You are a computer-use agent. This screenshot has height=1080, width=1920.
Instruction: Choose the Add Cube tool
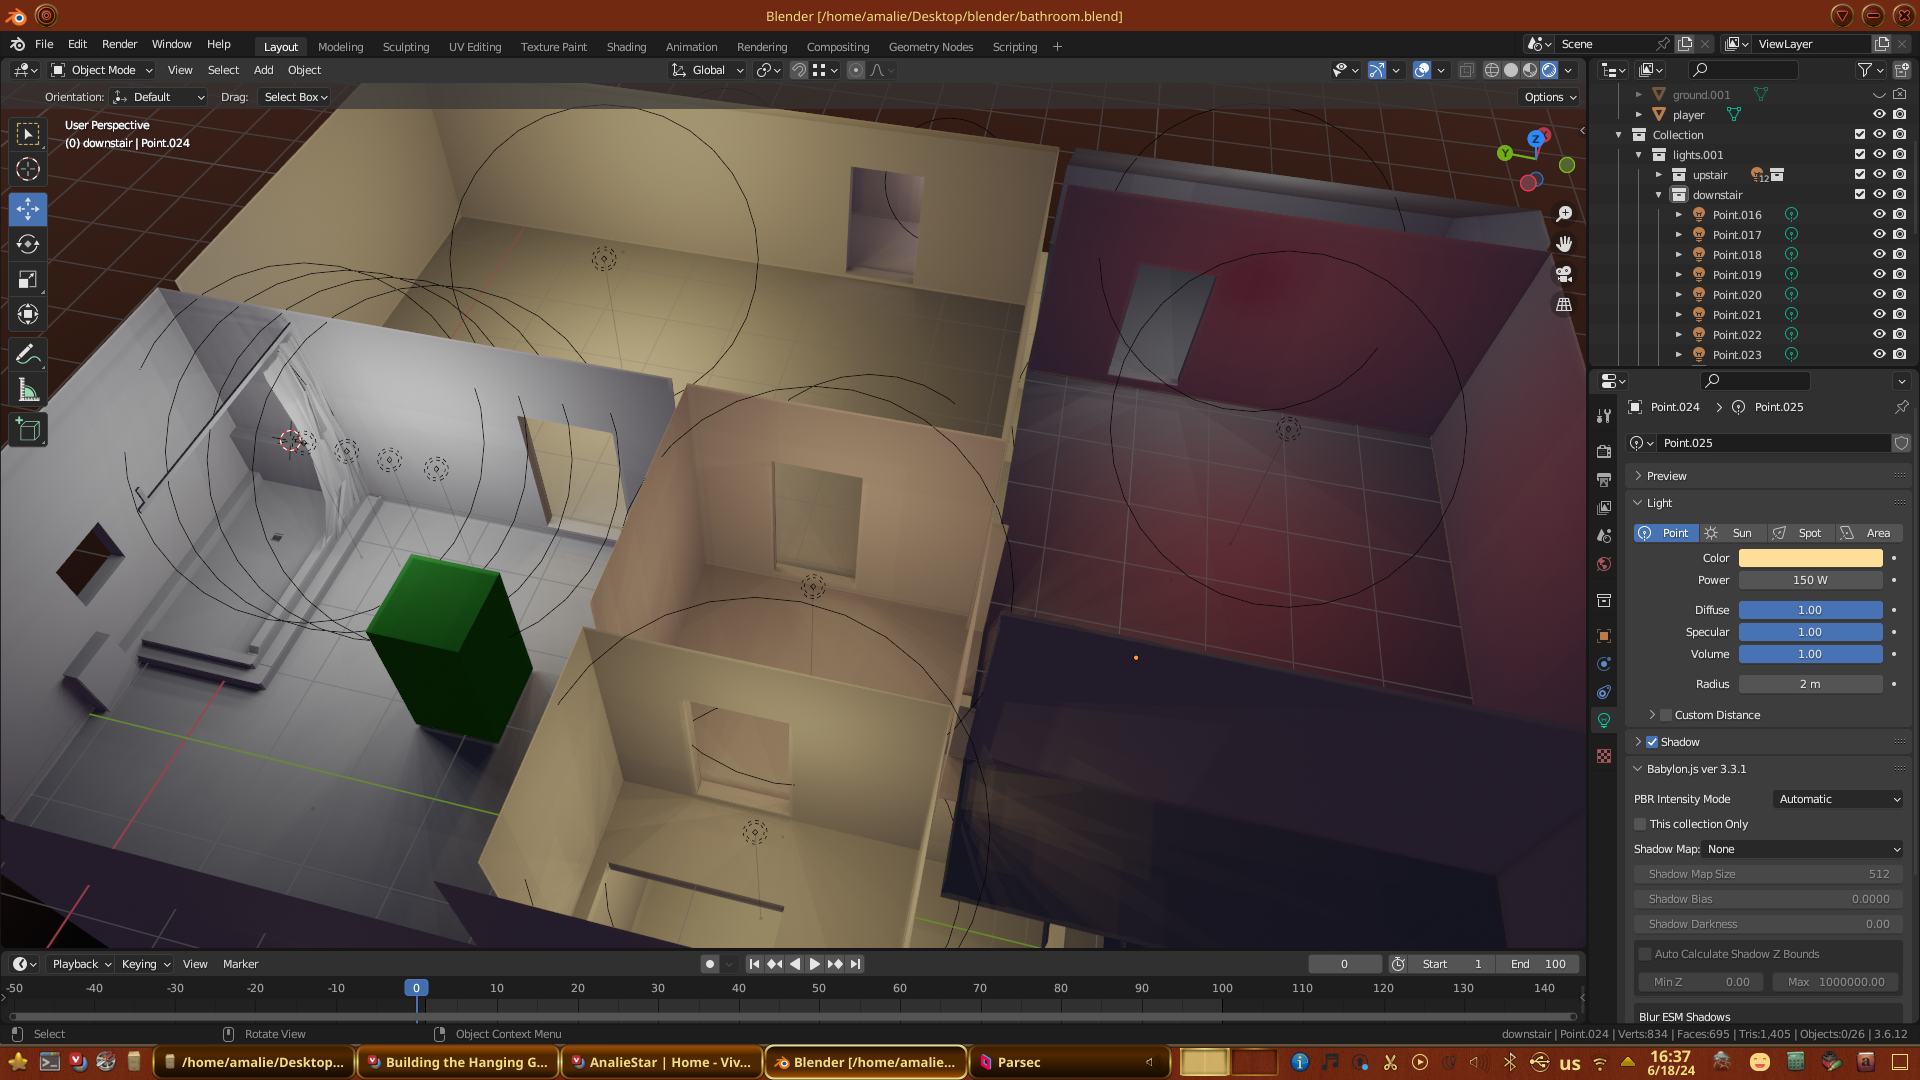28,430
